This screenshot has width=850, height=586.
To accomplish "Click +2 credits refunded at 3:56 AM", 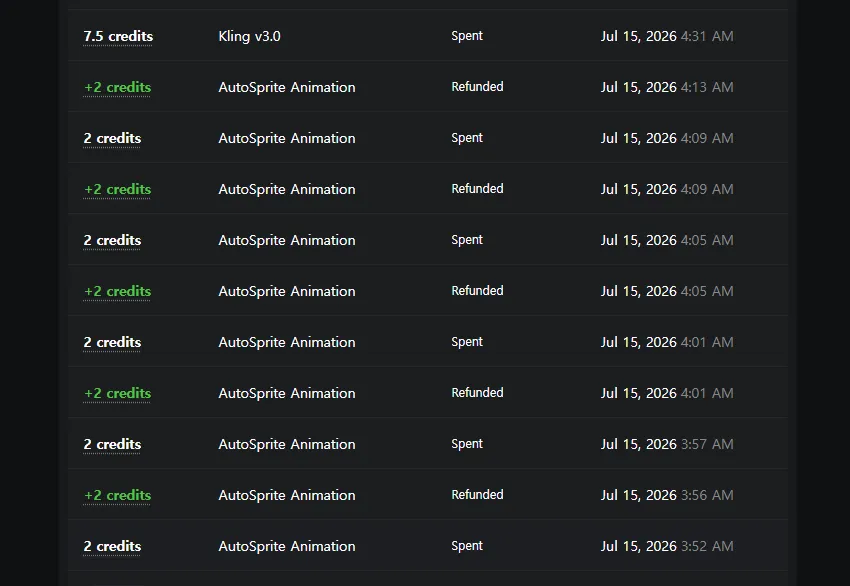I will coord(118,495).
